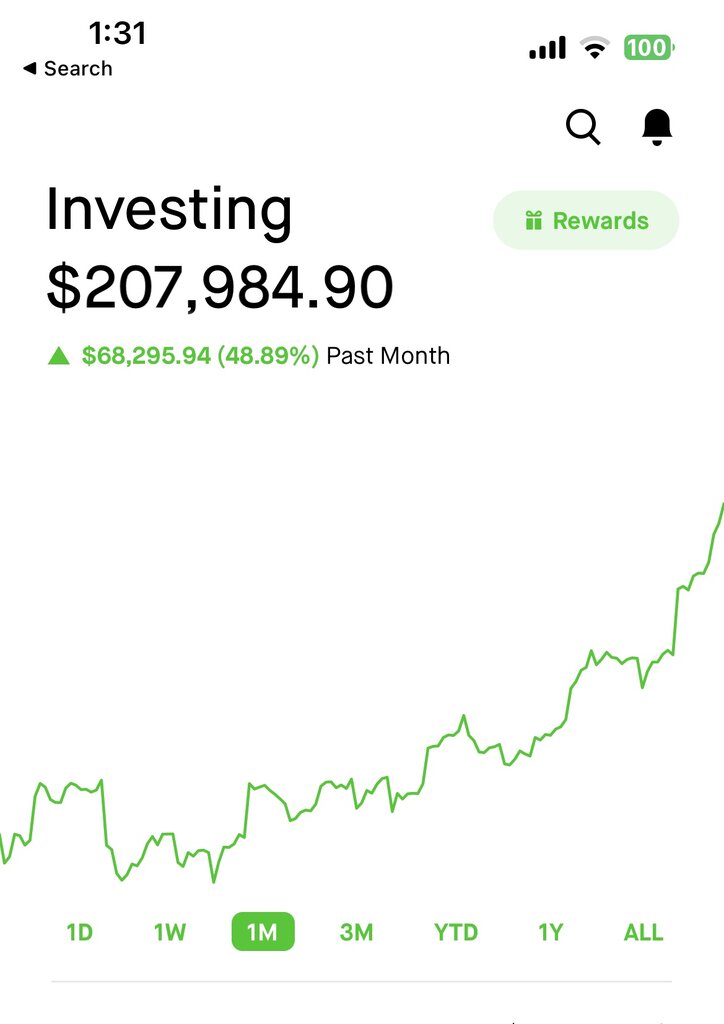Switch chart to 1Y range
This screenshot has width=724, height=1024.
pyautogui.click(x=550, y=932)
